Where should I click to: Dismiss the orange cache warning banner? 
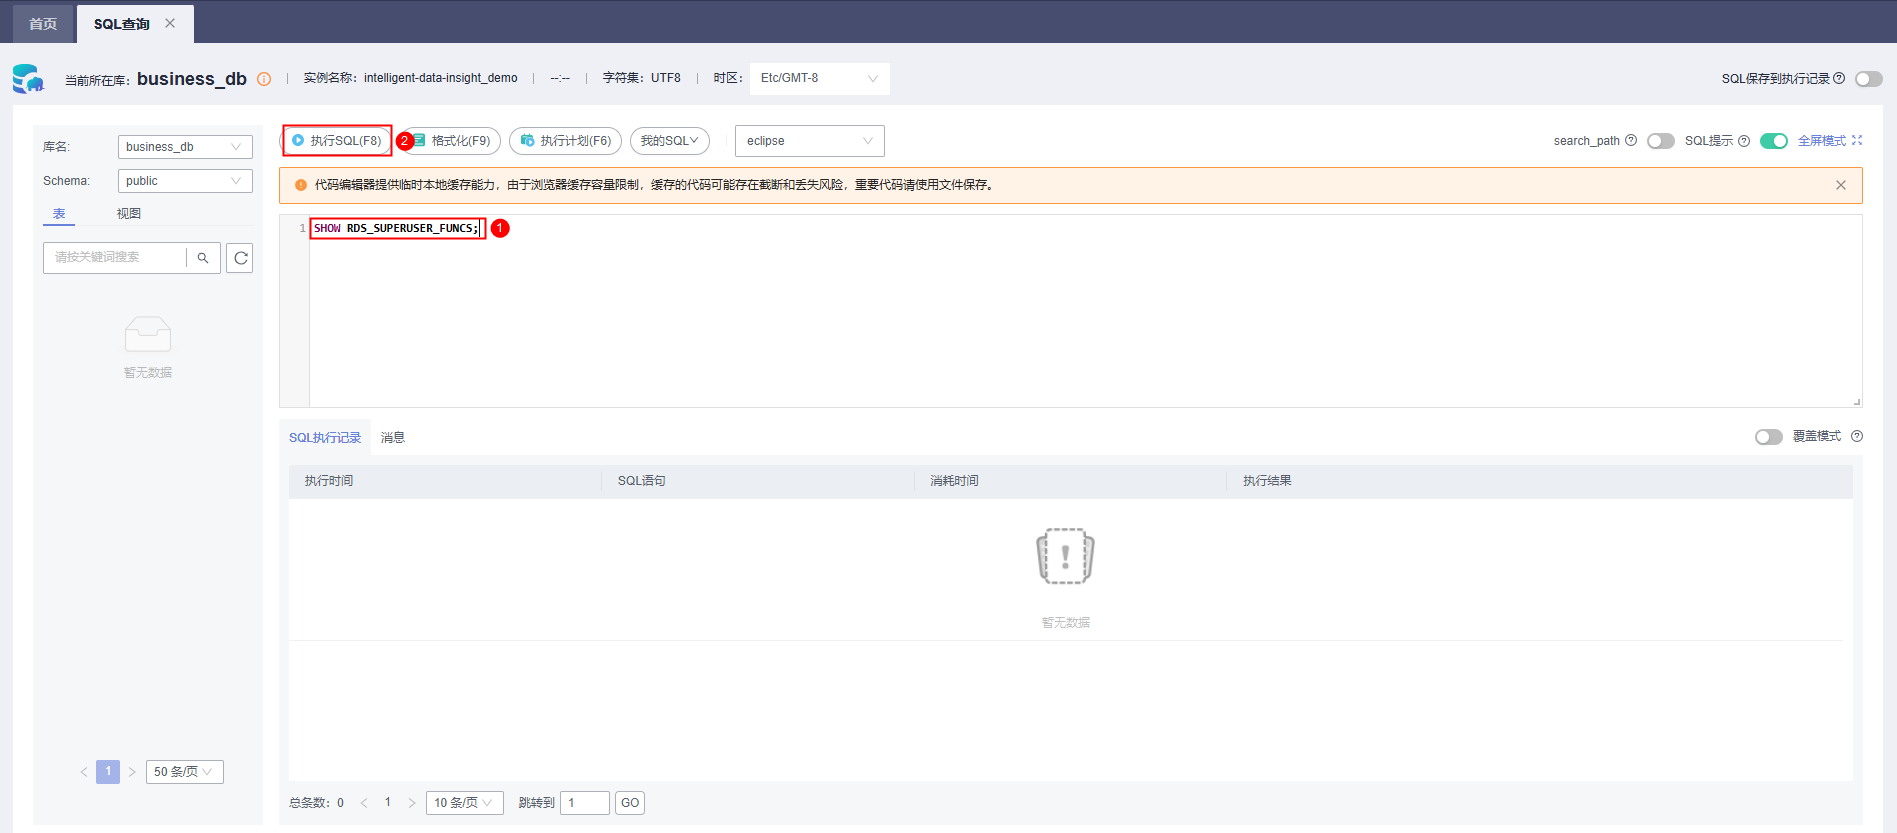click(1841, 185)
